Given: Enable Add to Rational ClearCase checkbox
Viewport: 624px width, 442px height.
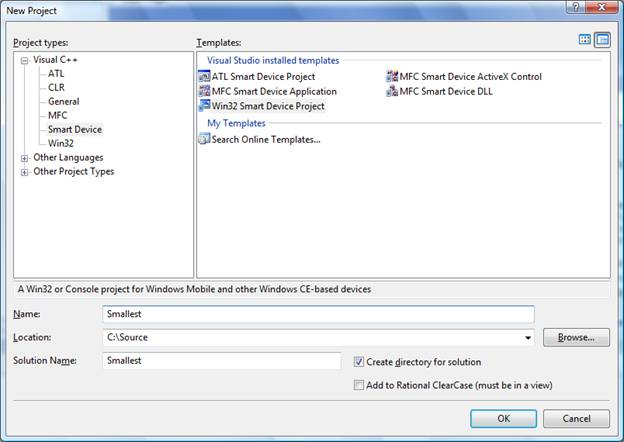Looking at the screenshot, I should coord(359,385).
